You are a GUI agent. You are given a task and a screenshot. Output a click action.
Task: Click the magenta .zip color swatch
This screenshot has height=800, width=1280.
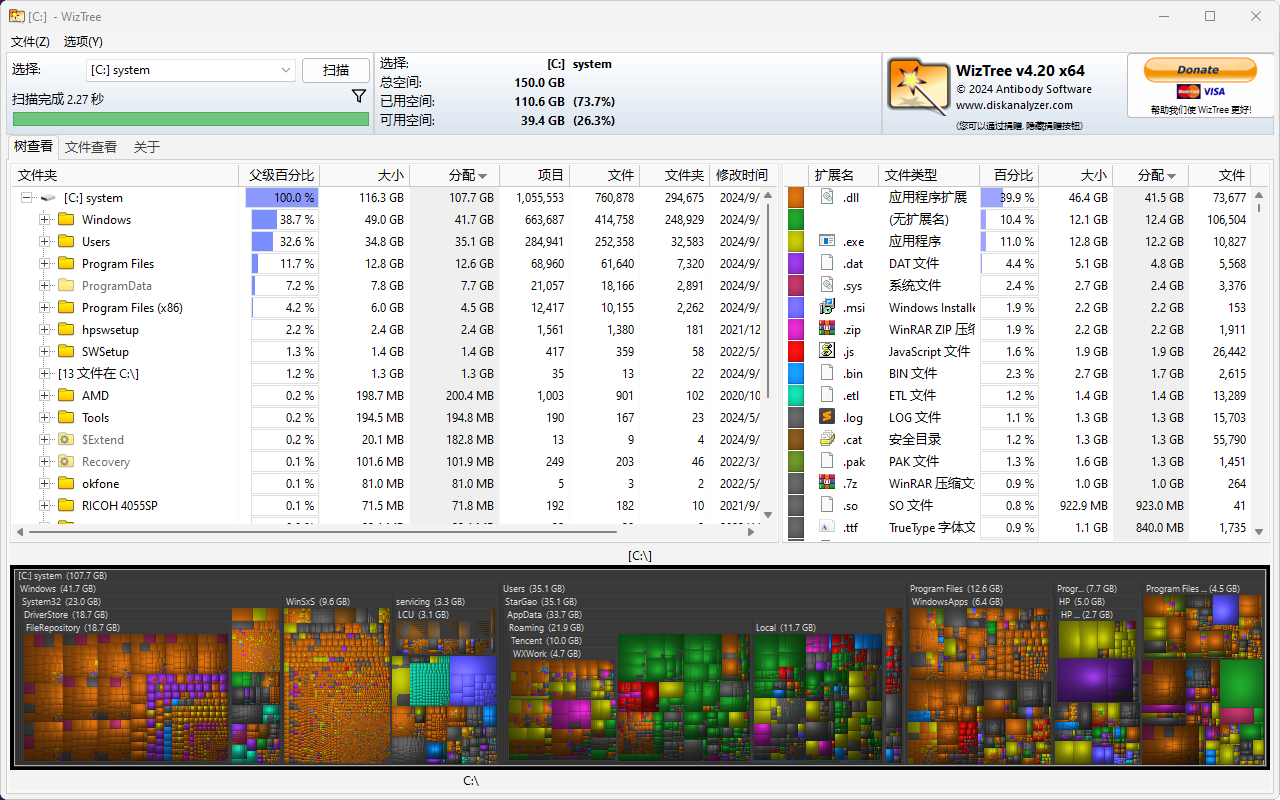click(x=796, y=330)
